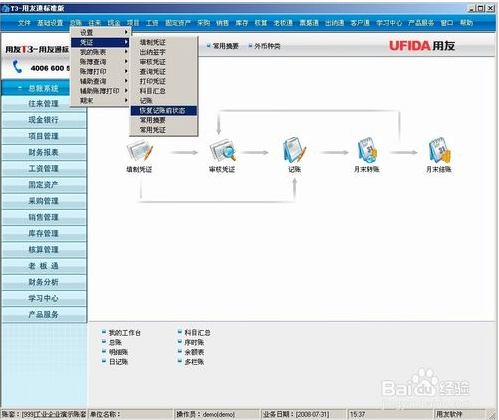Open the 工资管理 sidebar module
The width and height of the screenshot is (499, 420).
point(44,169)
